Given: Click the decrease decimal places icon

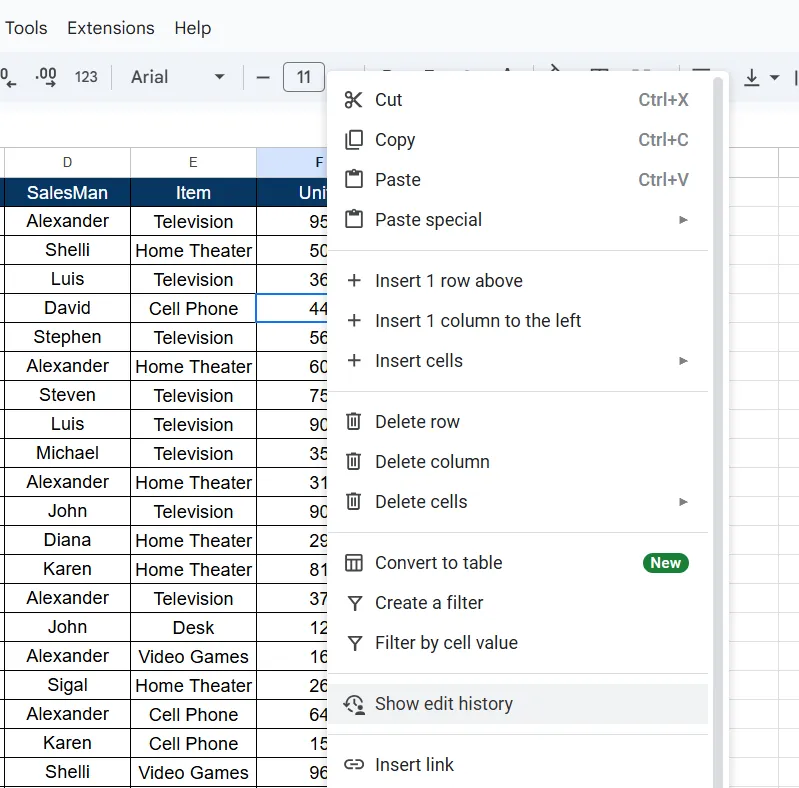Looking at the screenshot, I should point(8,76).
